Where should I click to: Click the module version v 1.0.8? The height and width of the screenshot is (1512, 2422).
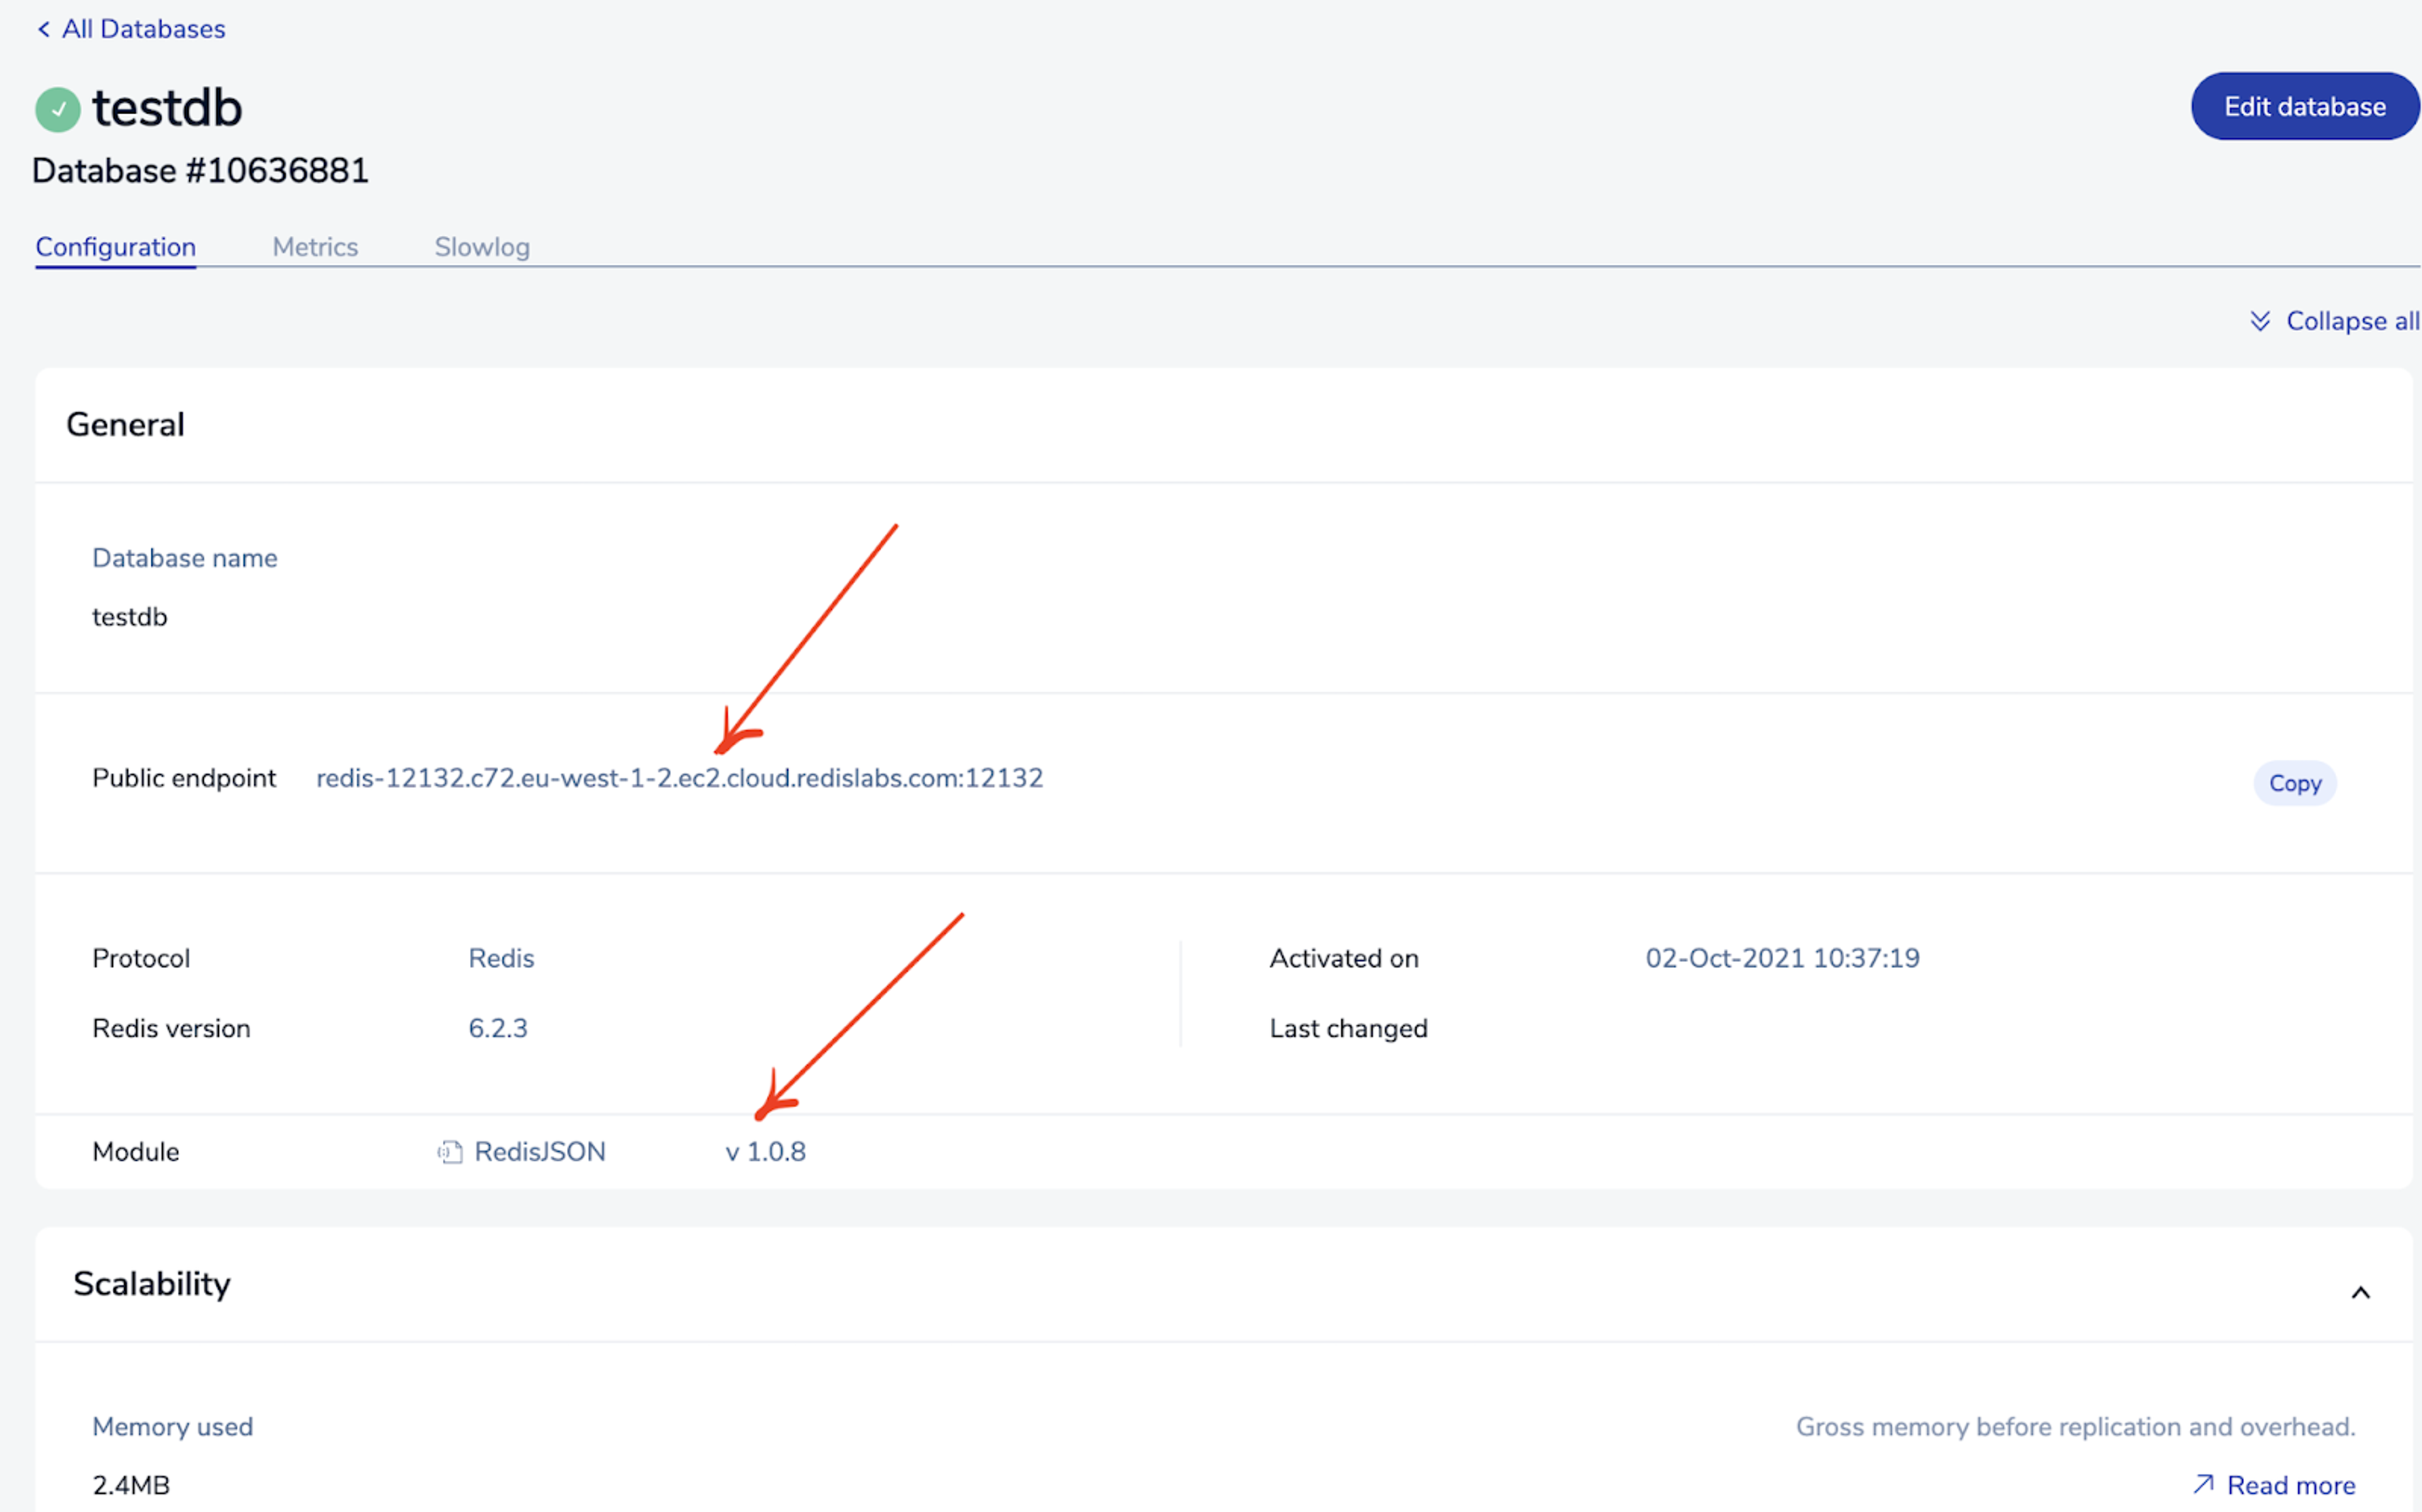(x=765, y=1152)
